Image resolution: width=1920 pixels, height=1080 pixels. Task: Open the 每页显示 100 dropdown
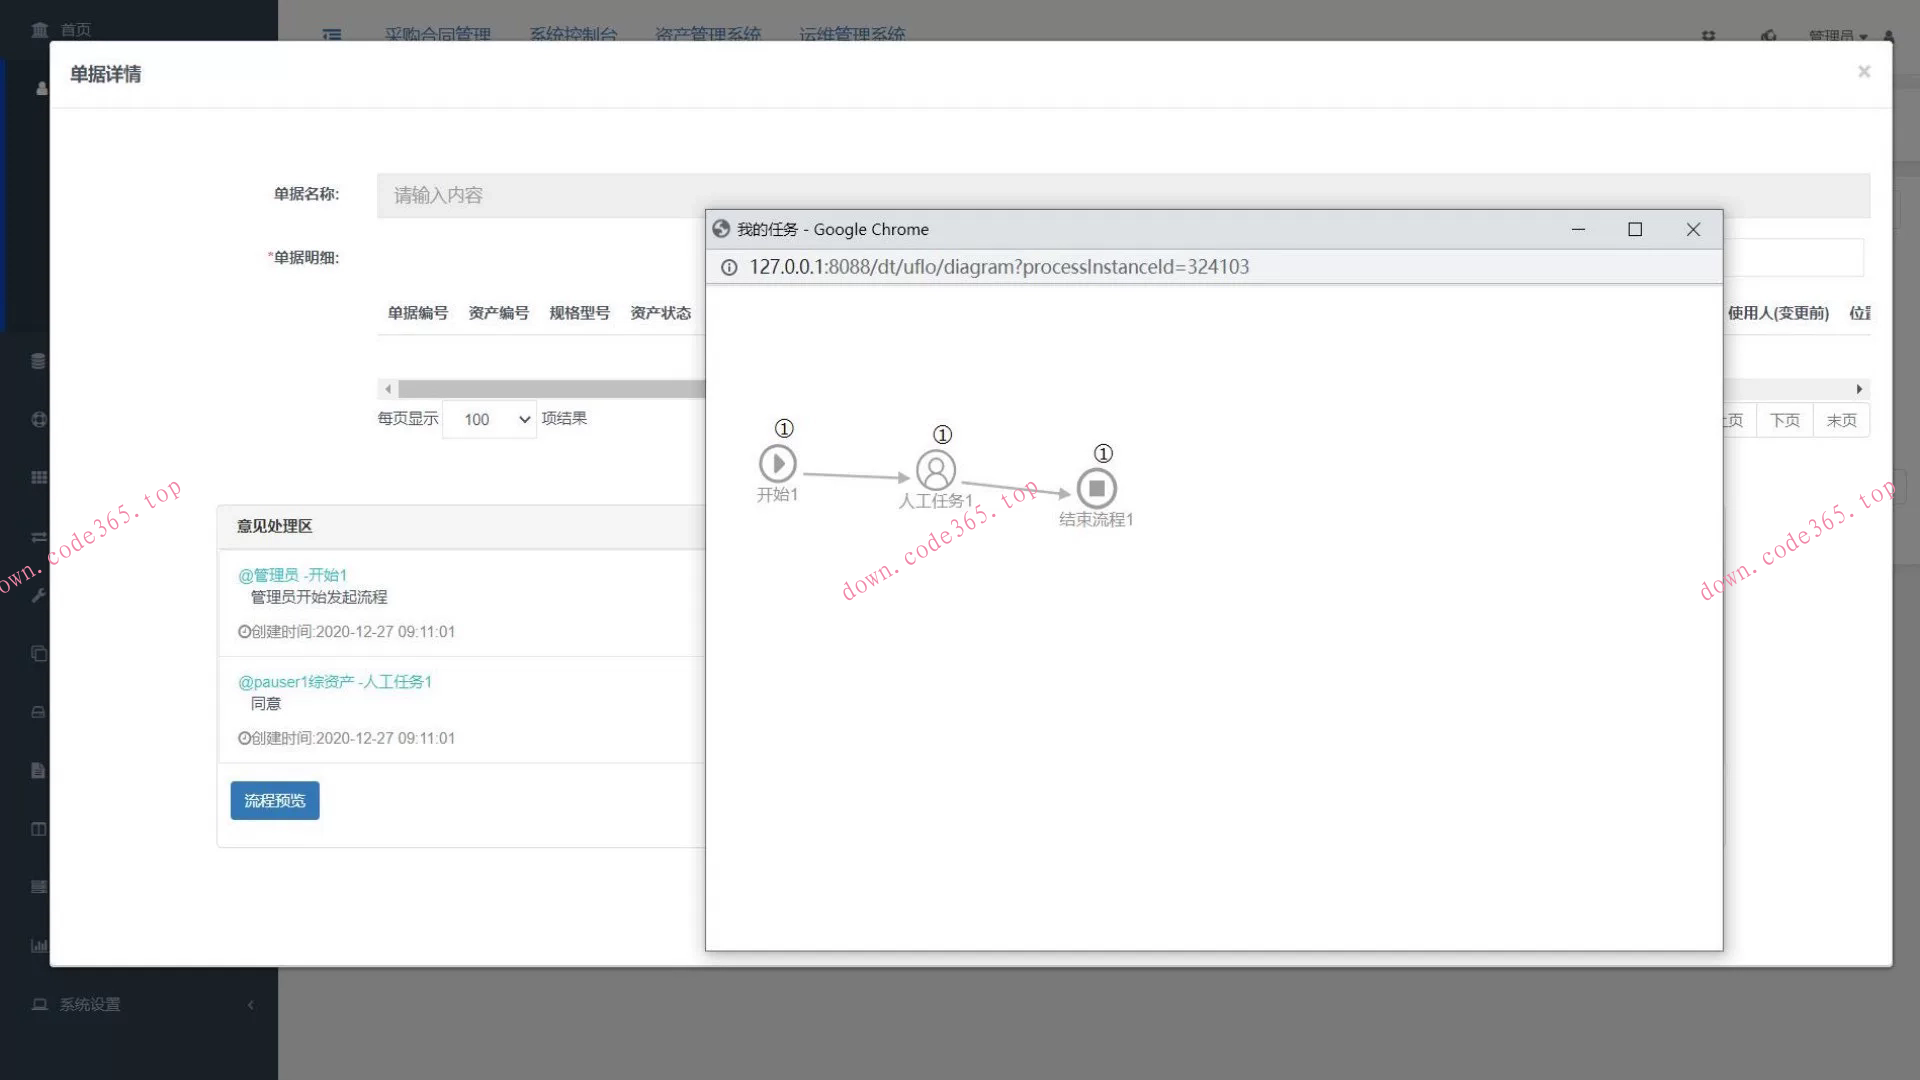coord(489,419)
